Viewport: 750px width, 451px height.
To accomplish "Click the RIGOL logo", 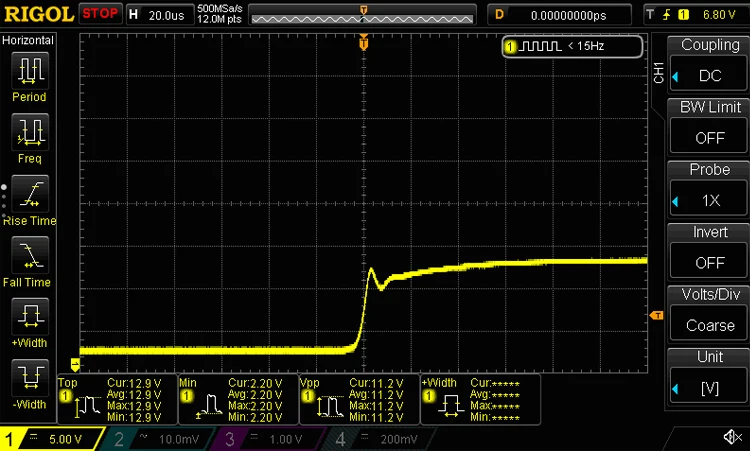I will pos(39,14).
